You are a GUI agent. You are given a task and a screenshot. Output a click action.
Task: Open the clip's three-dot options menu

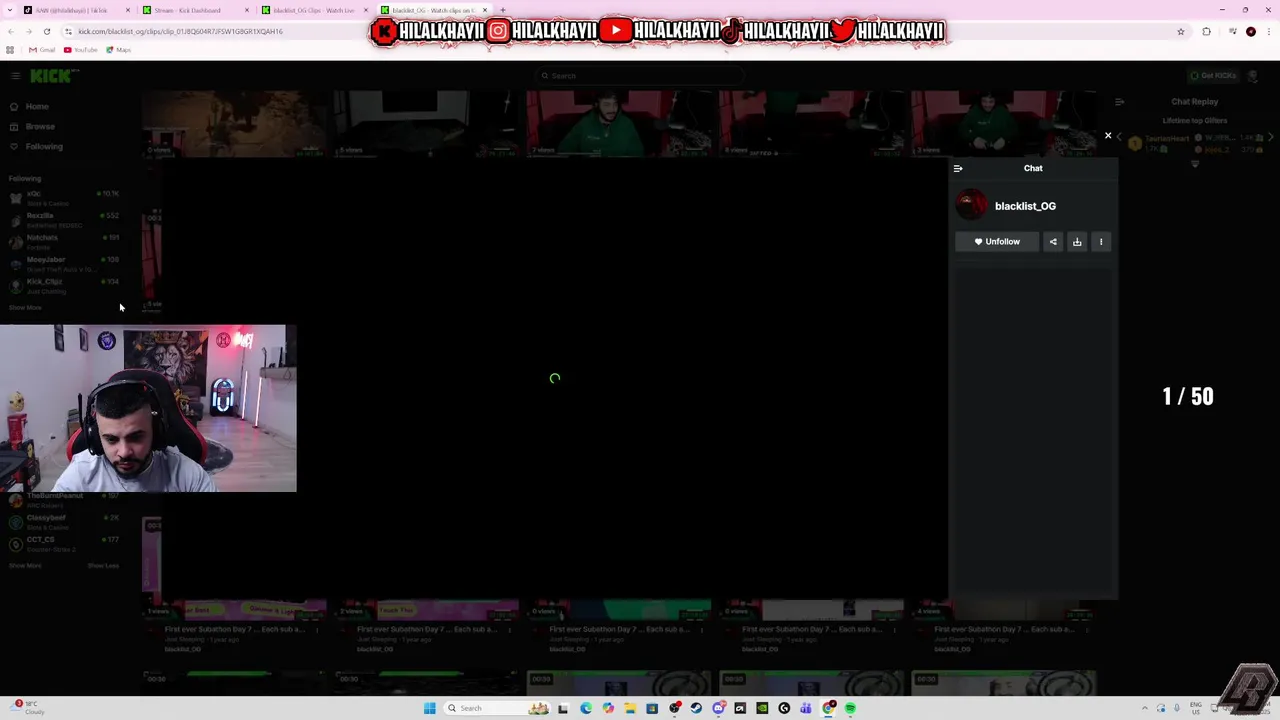(1101, 242)
